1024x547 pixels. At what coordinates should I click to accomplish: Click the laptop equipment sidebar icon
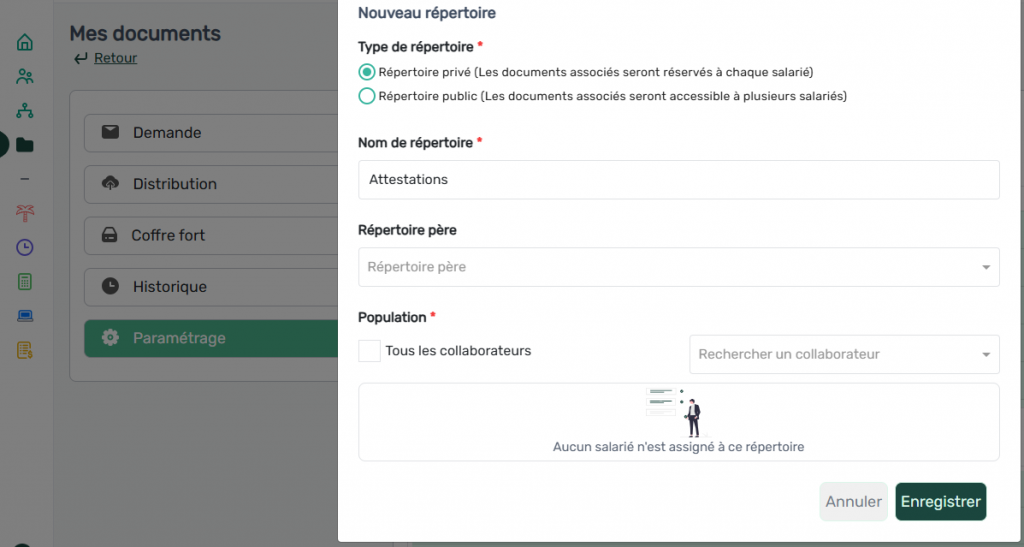pyautogui.click(x=25, y=316)
